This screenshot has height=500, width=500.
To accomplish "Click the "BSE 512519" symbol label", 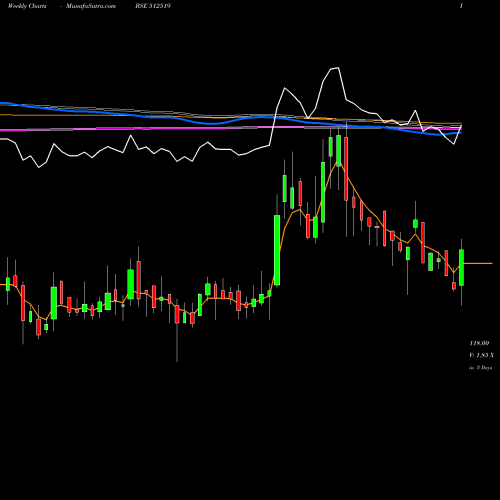I will point(153,6).
